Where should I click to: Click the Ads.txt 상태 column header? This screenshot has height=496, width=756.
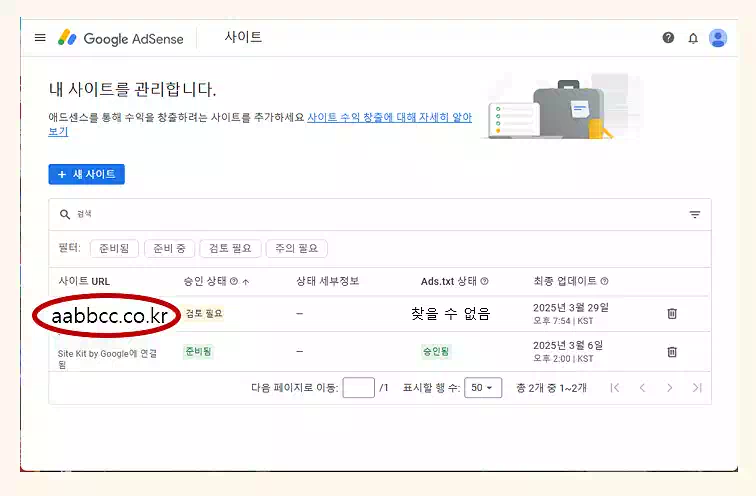coord(448,281)
